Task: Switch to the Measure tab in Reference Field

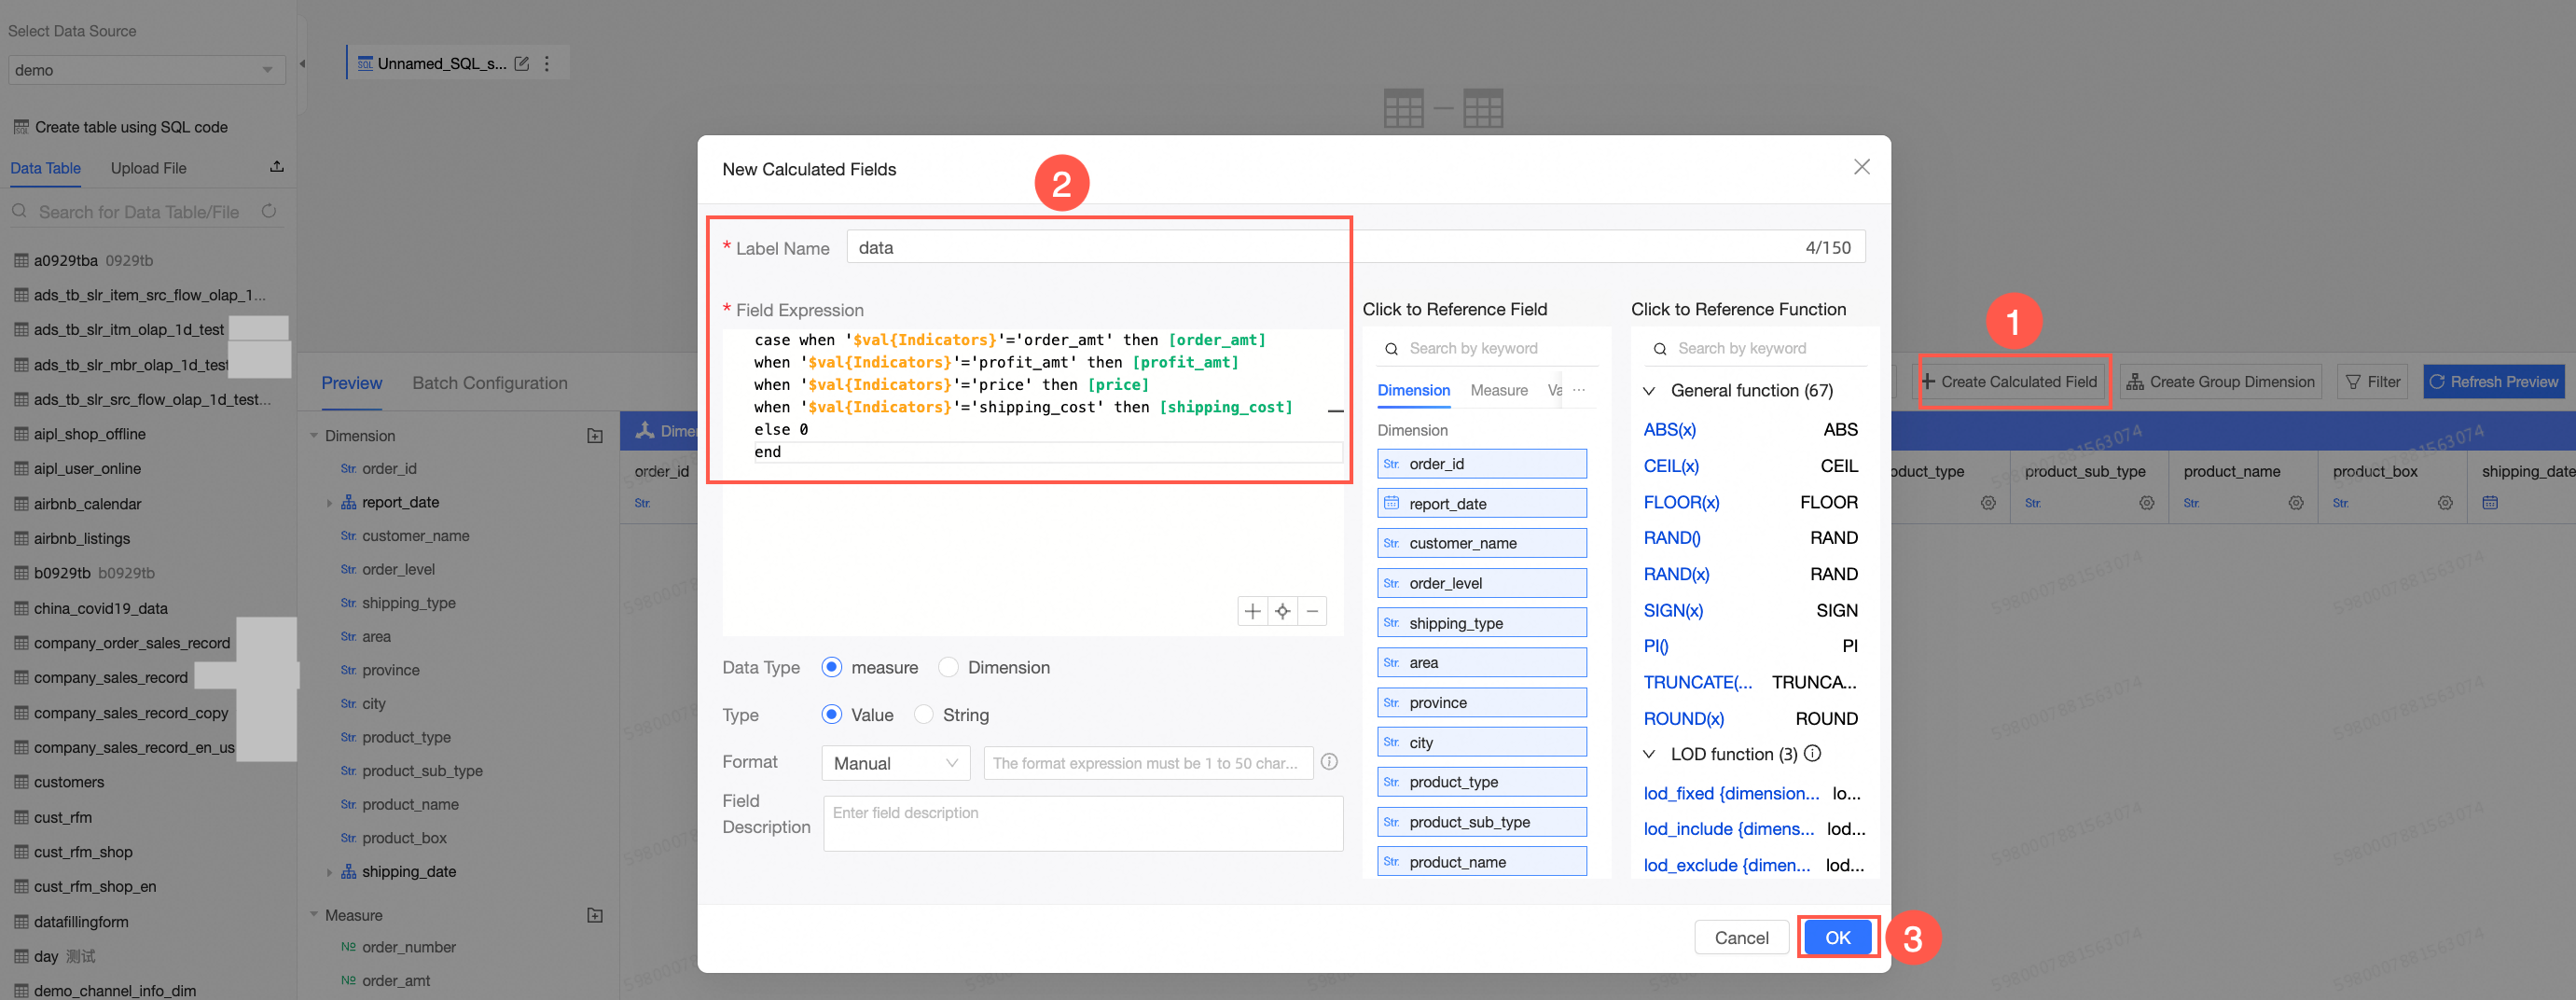Action: click(1499, 390)
